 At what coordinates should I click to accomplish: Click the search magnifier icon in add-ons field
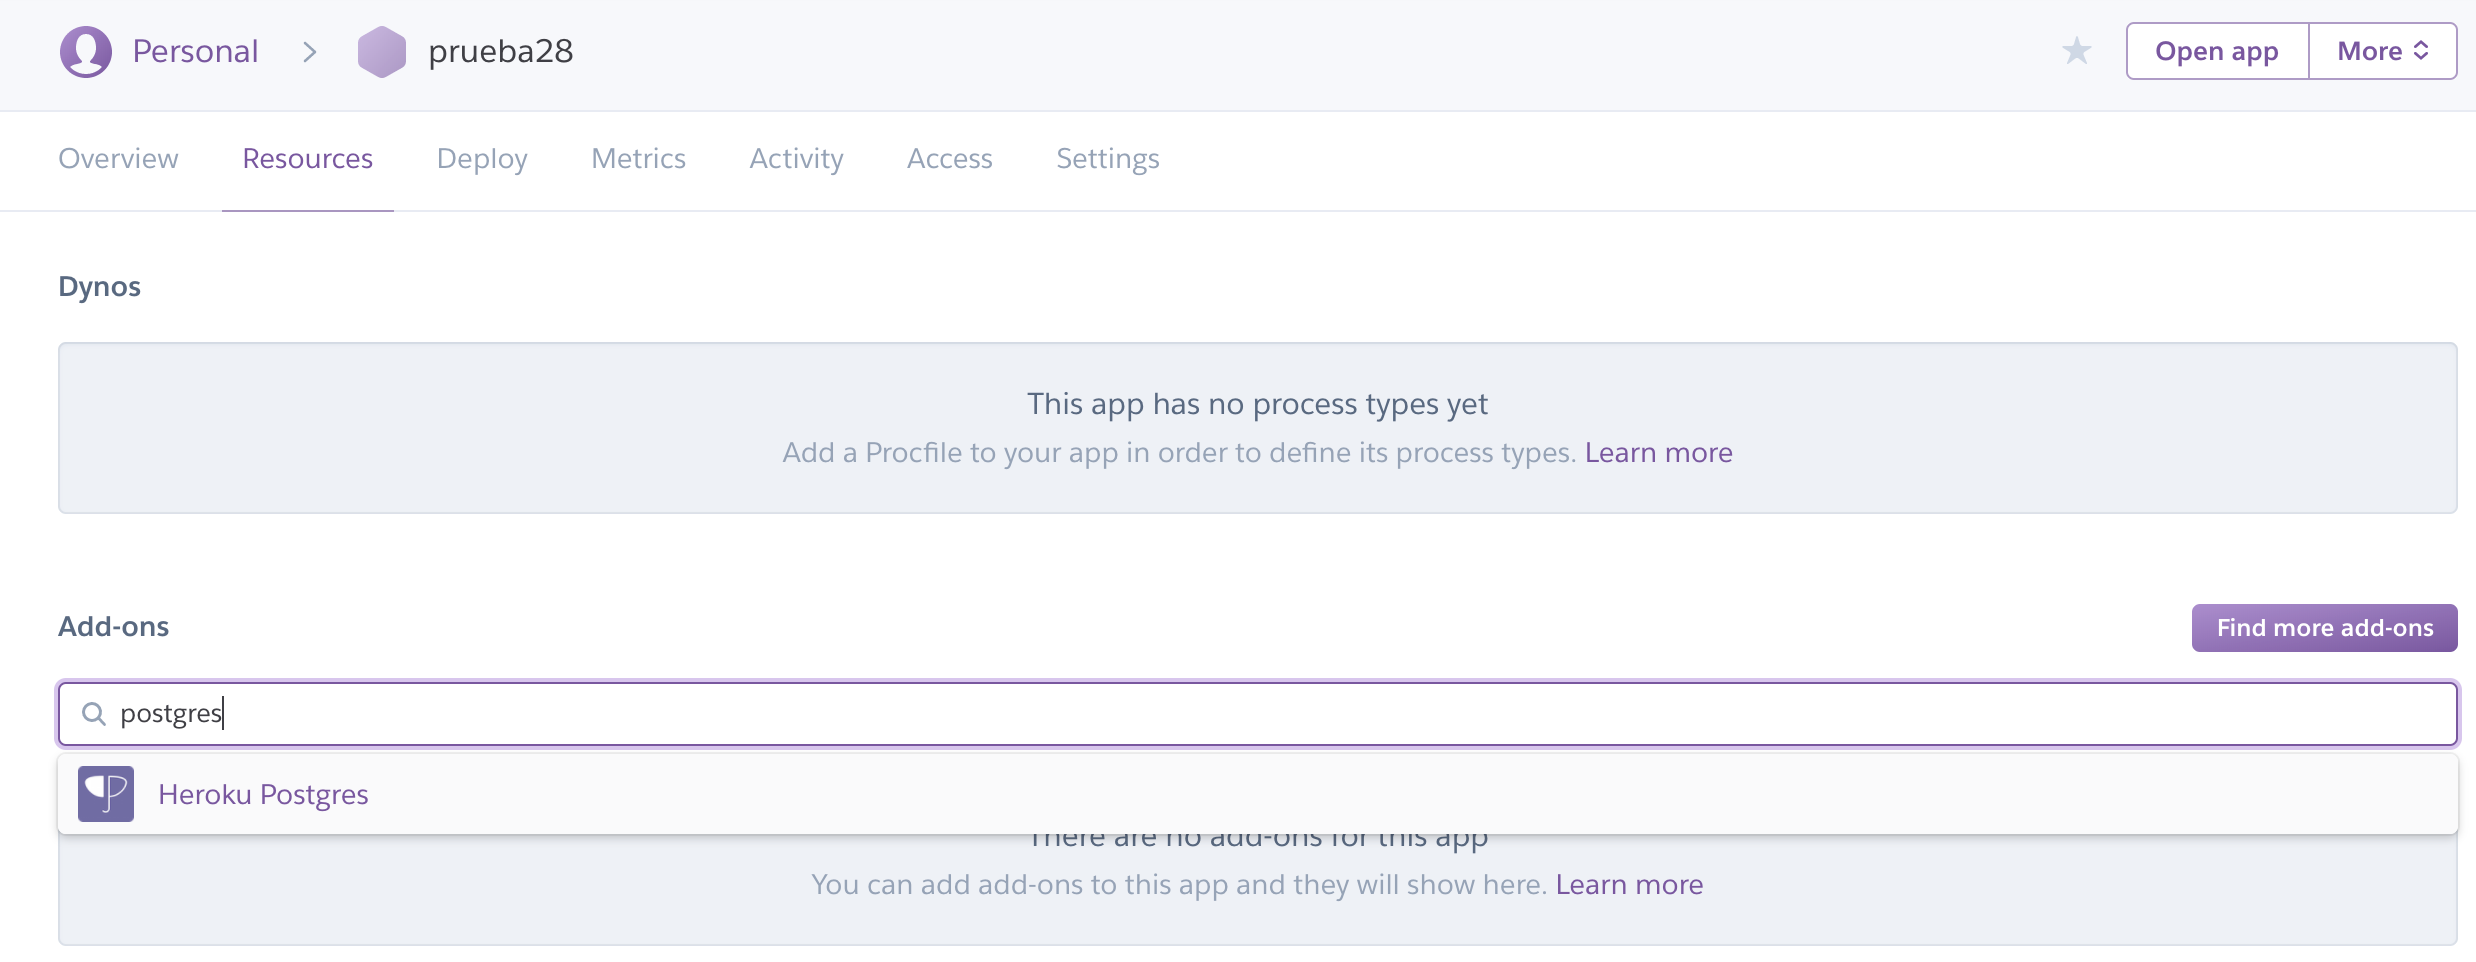94,714
